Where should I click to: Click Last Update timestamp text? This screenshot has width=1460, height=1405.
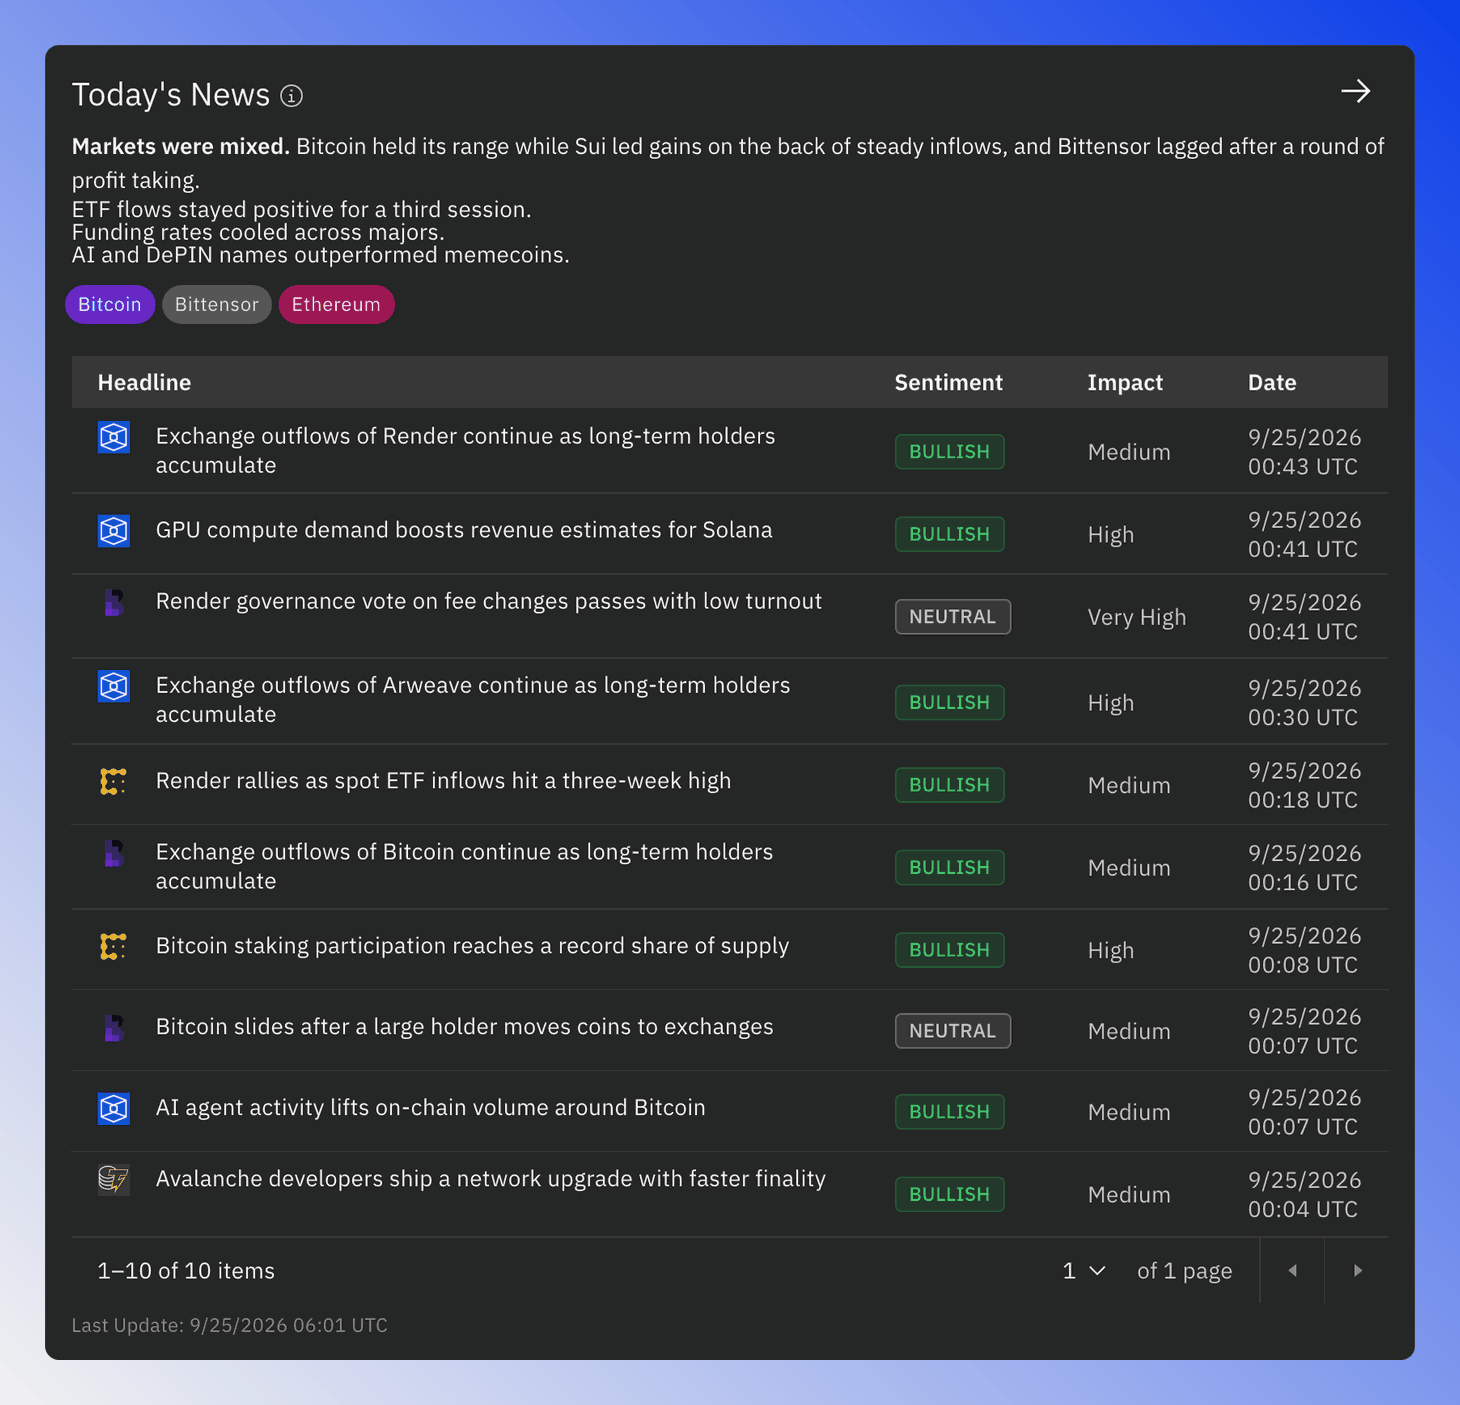[229, 1325]
